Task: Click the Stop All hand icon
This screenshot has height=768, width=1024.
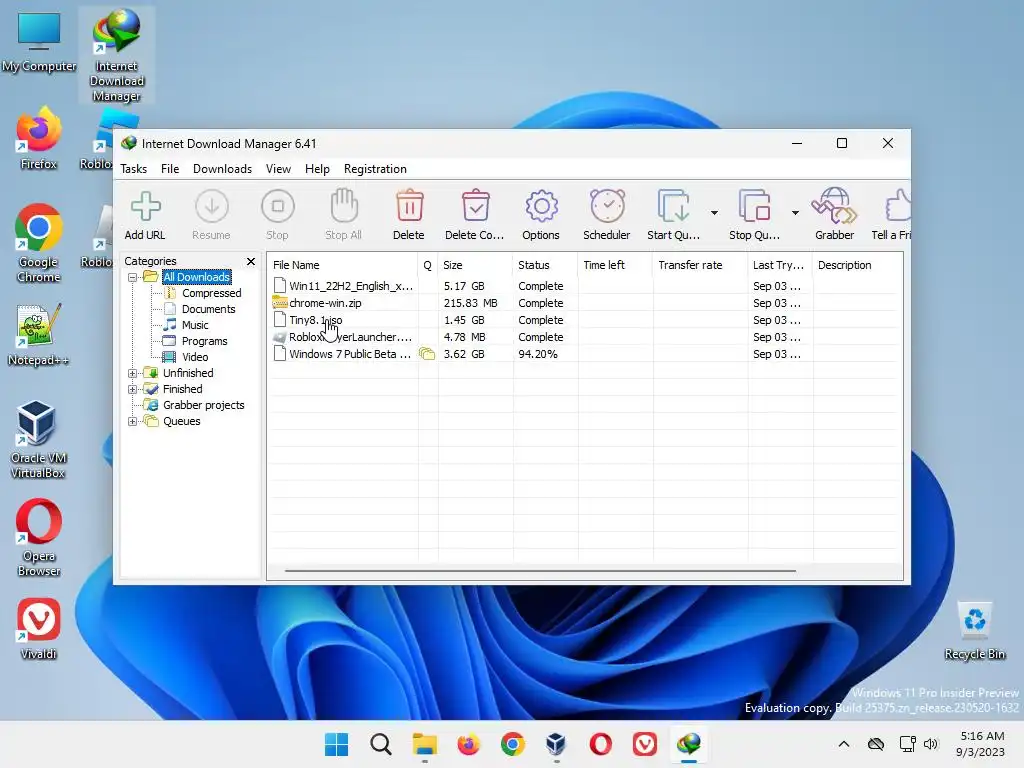Action: click(344, 206)
